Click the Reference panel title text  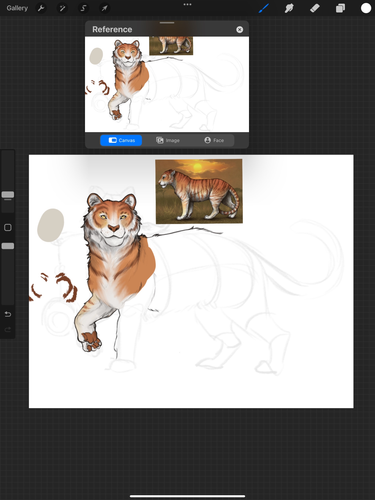[112, 29]
